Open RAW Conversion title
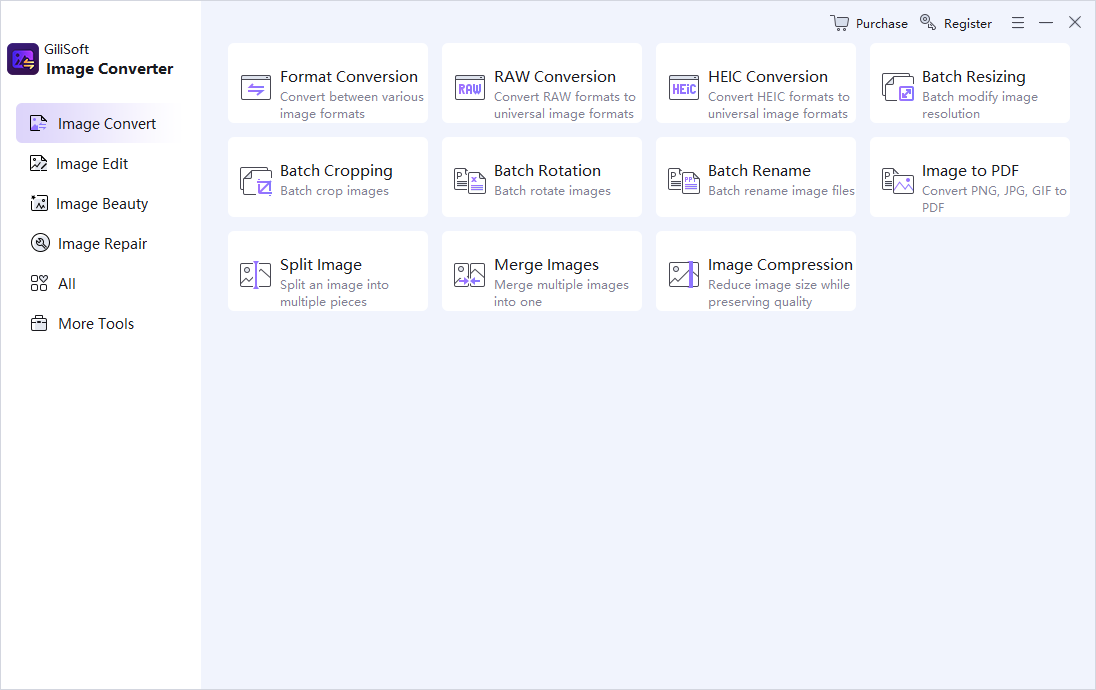The width and height of the screenshot is (1096, 690). pyautogui.click(x=555, y=77)
